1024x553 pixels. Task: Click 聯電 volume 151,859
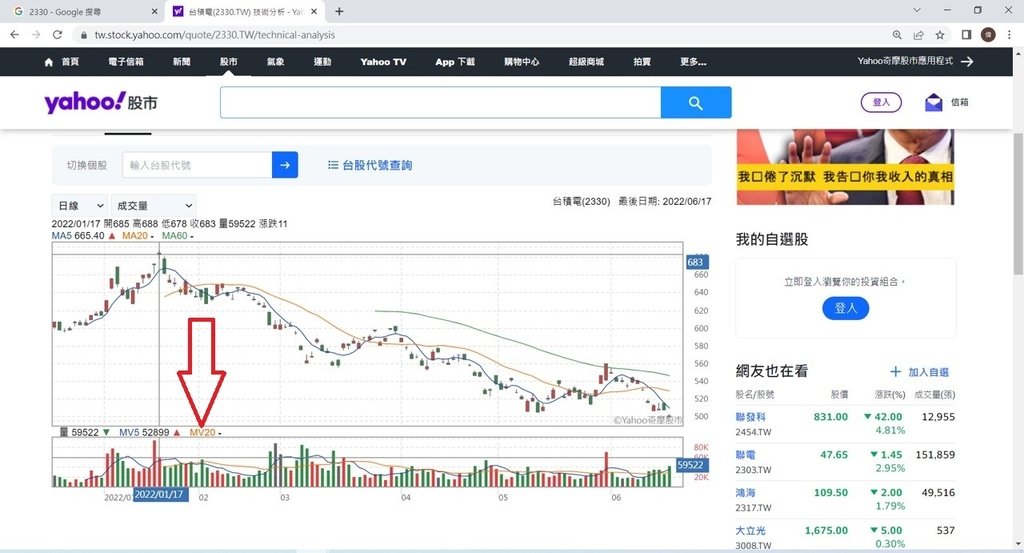[935, 454]
